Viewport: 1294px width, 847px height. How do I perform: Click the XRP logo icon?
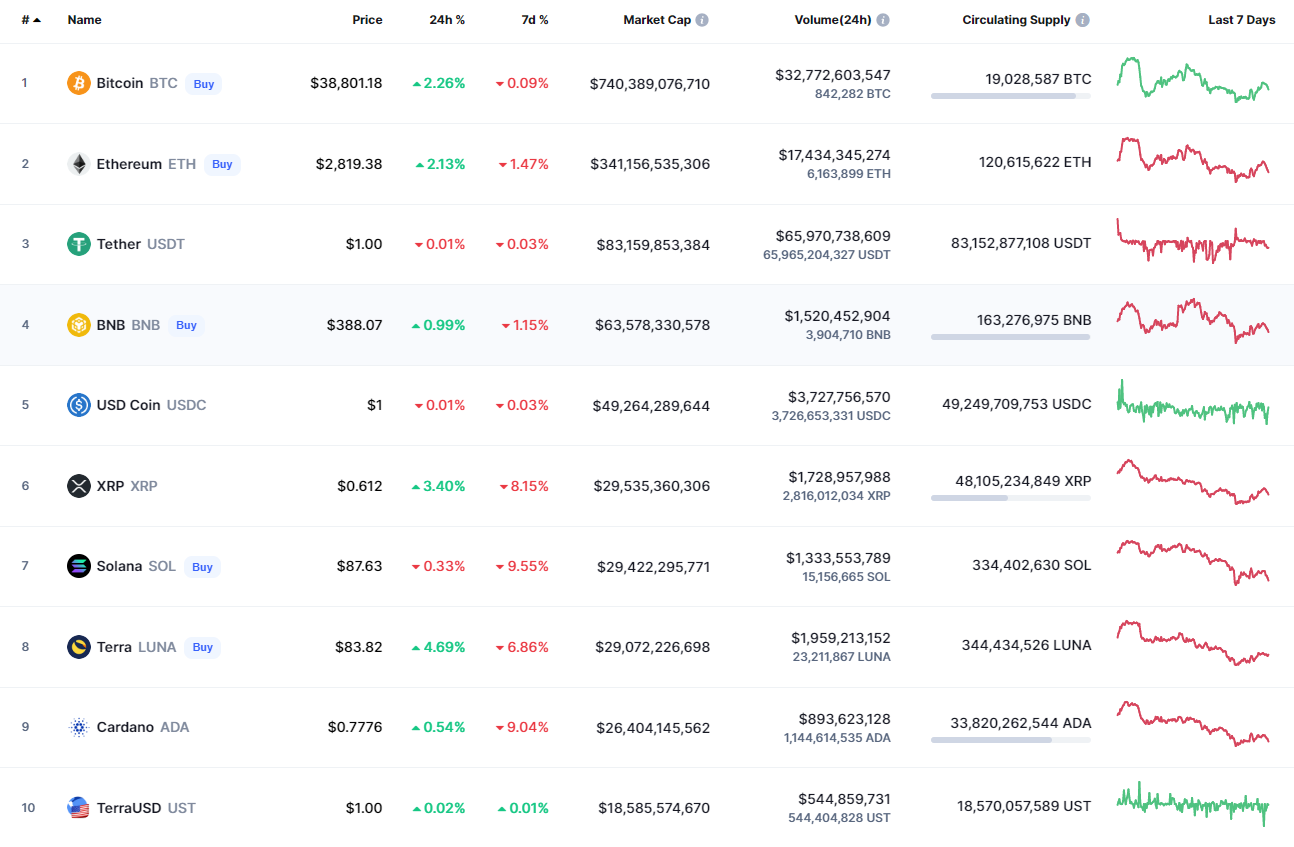pos(79,486)
